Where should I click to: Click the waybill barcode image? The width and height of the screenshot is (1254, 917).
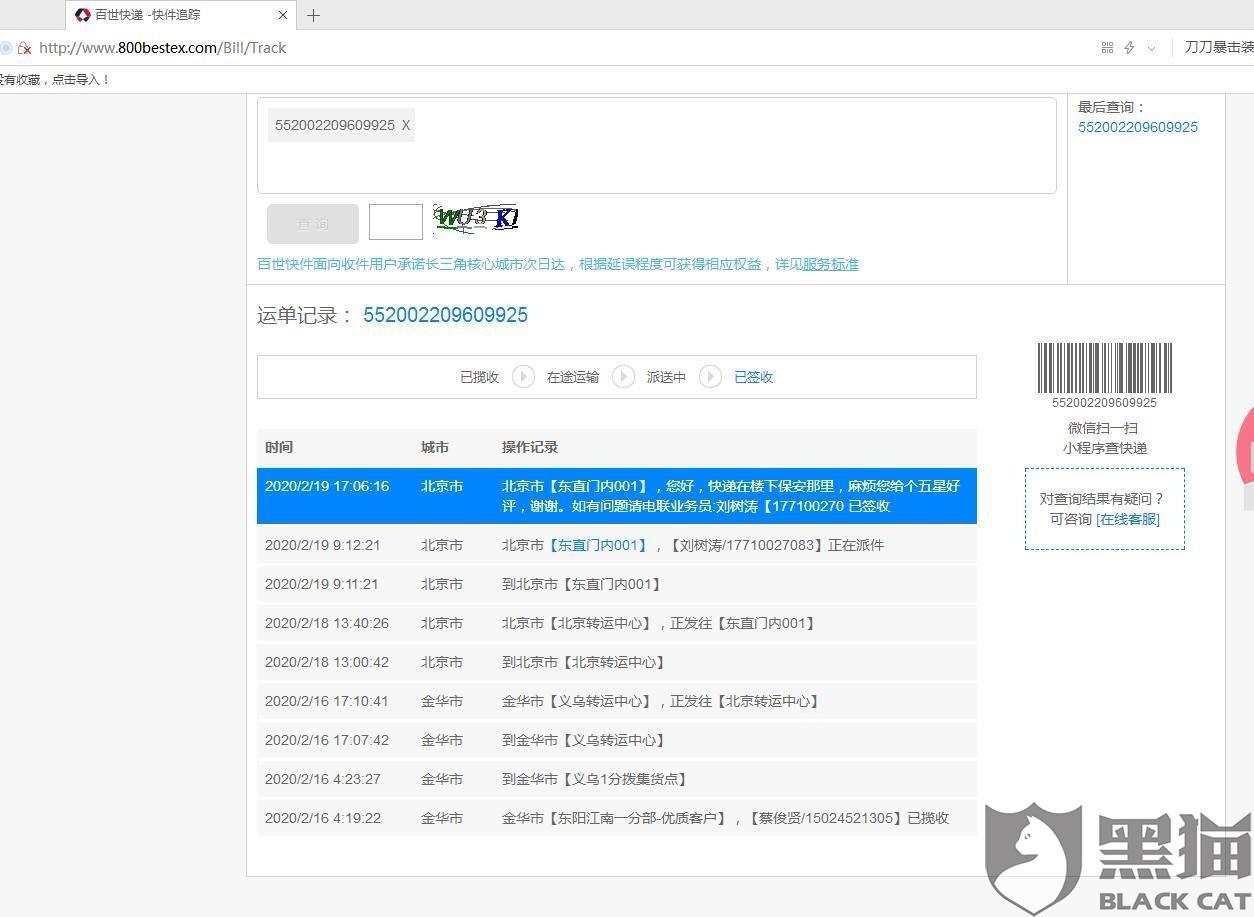1104,368
